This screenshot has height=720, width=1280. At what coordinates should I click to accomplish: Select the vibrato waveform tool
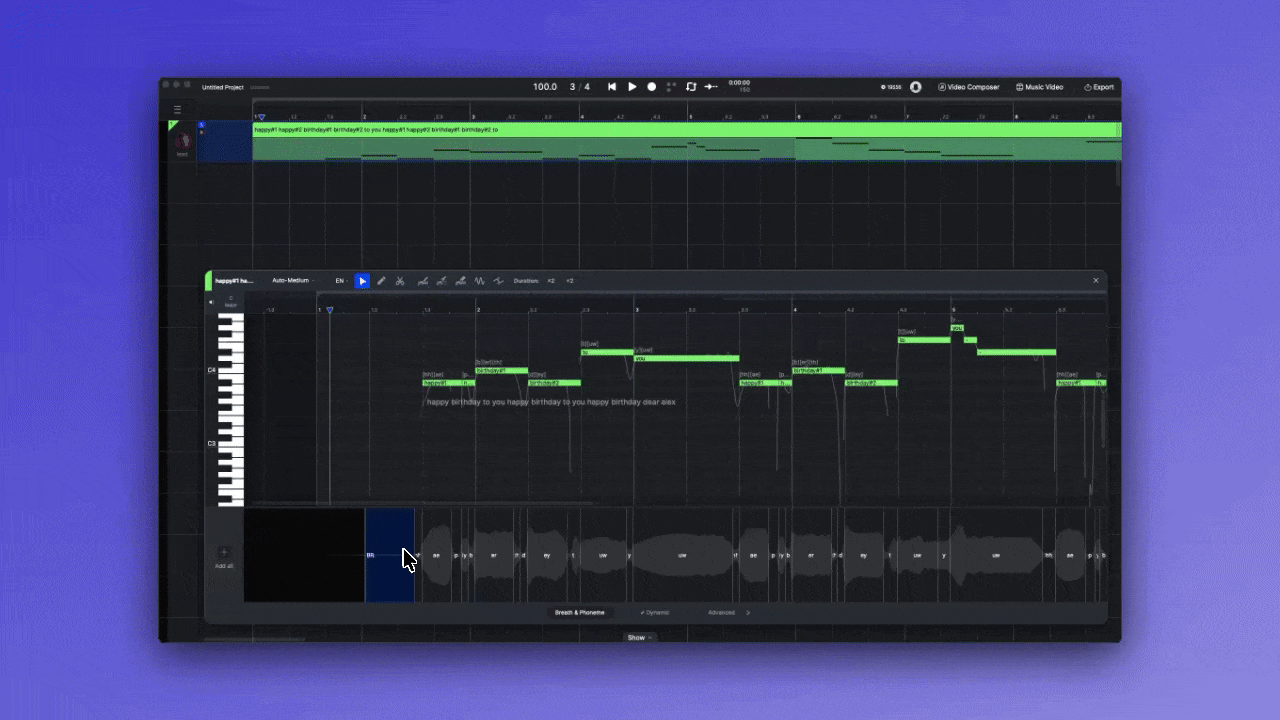point(480,281)
